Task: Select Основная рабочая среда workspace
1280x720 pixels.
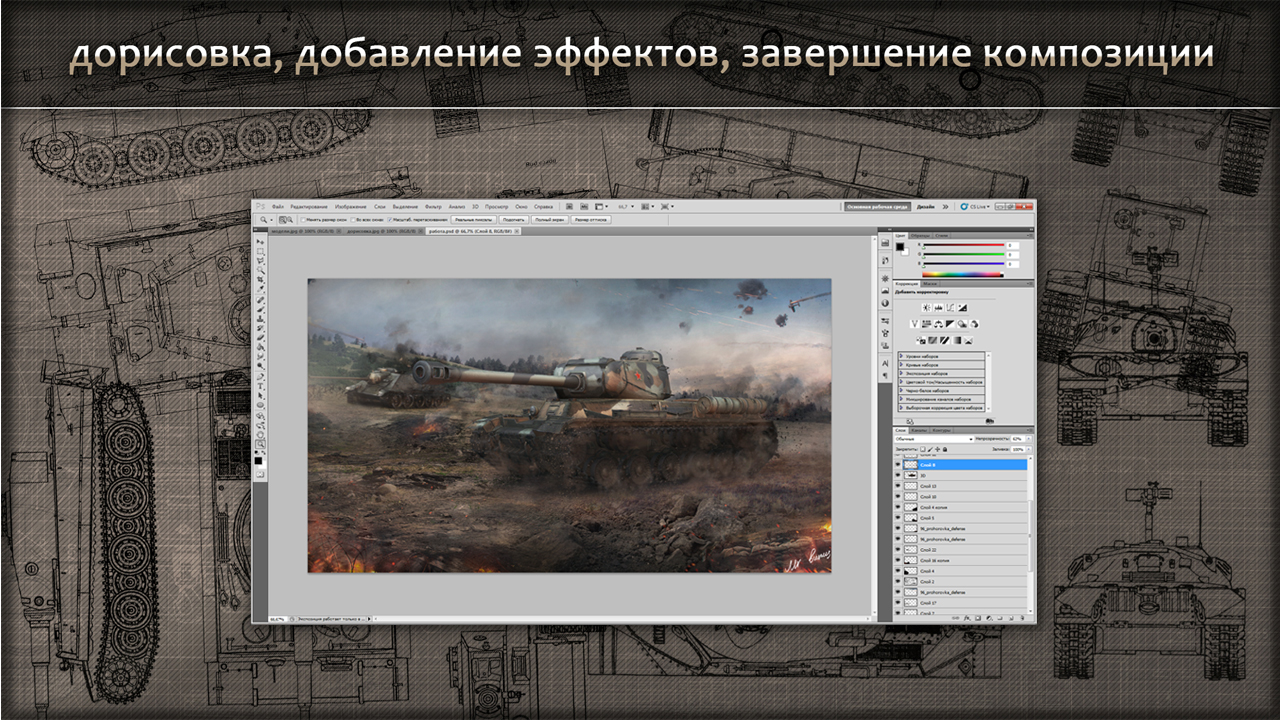Action: 877,207
